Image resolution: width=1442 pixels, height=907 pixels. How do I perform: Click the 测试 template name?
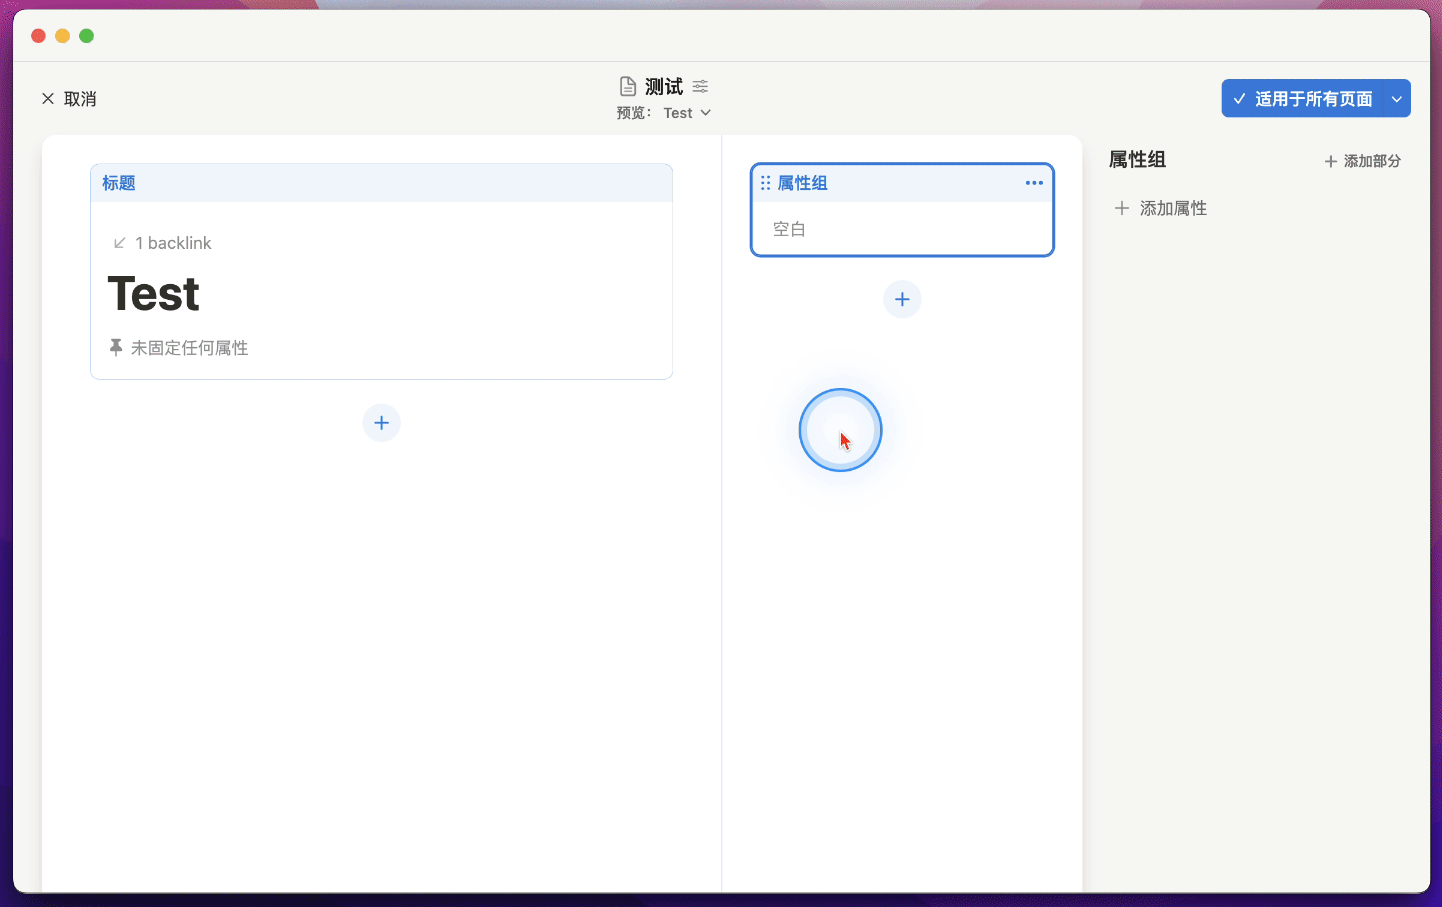click(663, 86)
